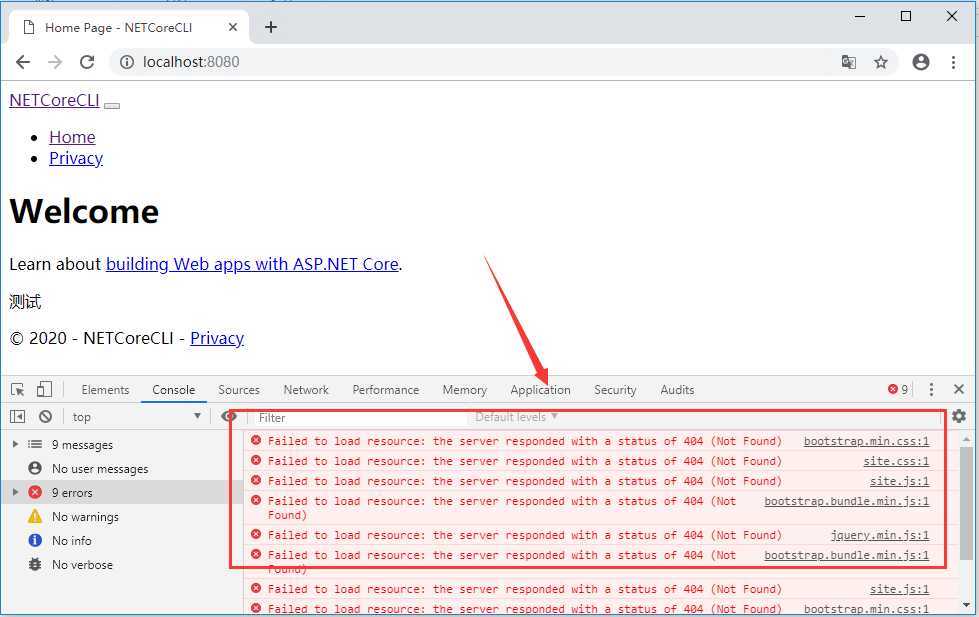
Task: Open the jquery.min.js:1 source link
Action: (x=880, y=535)
